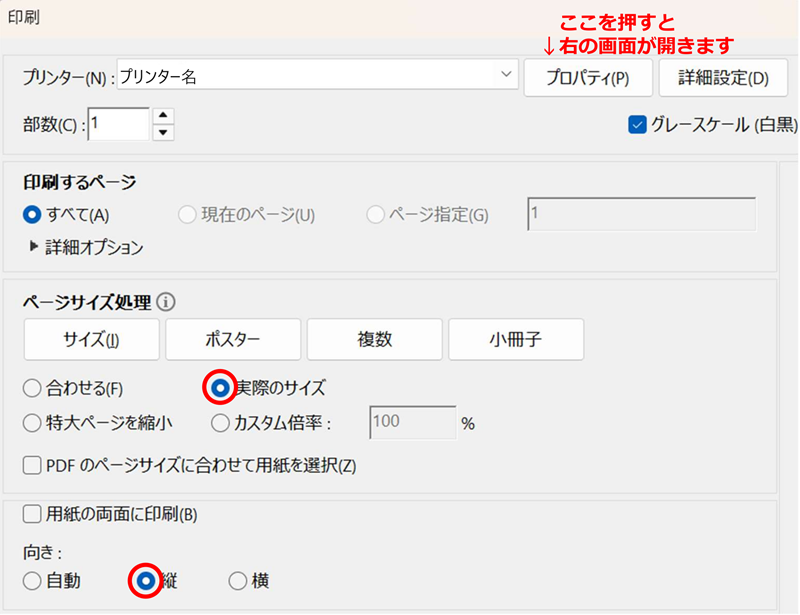Select 自動 orientation radio button
The height and width of the screenshot is (615, 800).
click(32, 580)
